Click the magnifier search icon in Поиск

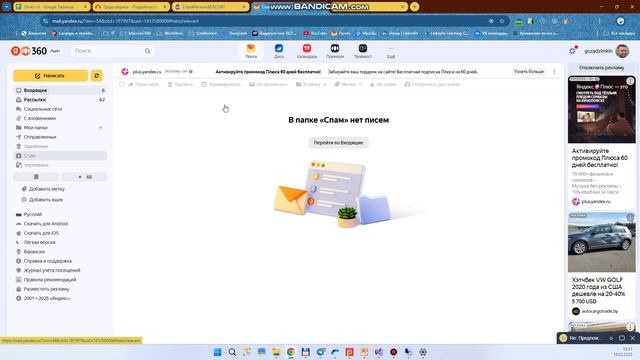147,51
